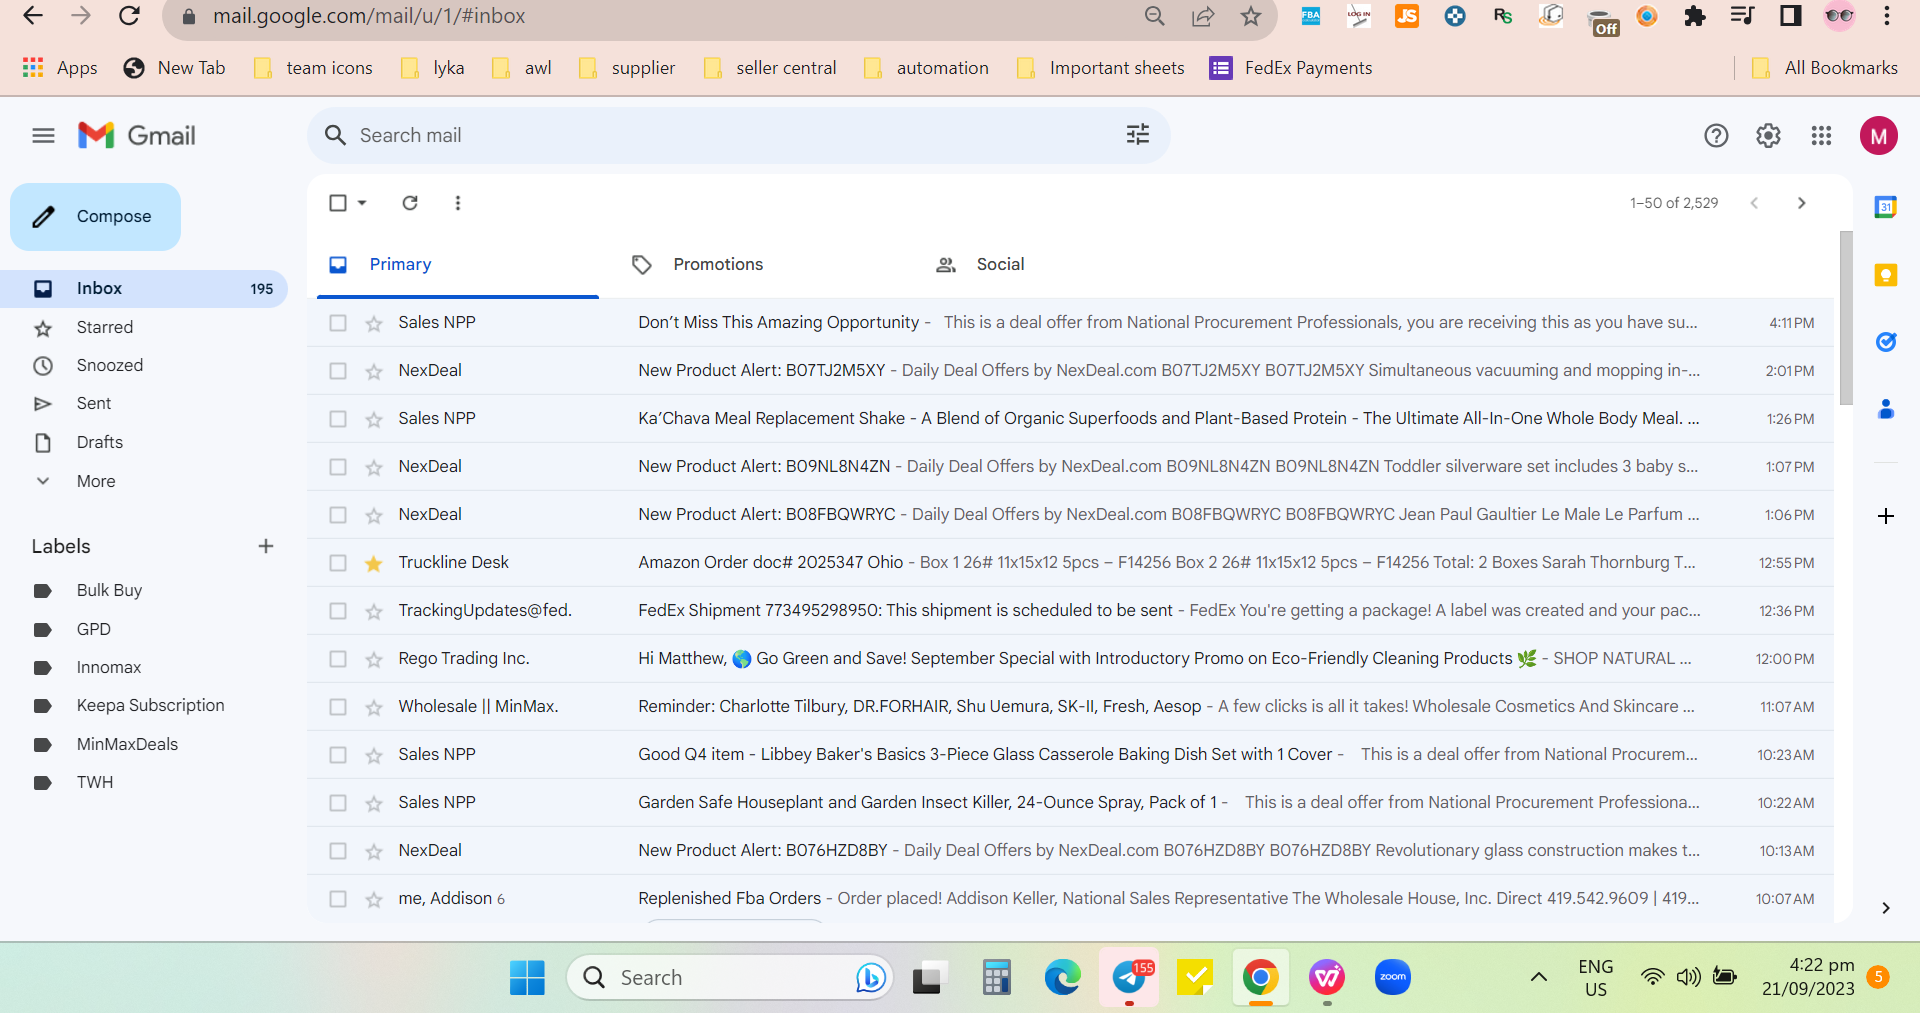The height and width of the screenshot is (1013, 1920).
Task: Get add-ons plus icon in side panel
Action: [x=1886, y=516]
